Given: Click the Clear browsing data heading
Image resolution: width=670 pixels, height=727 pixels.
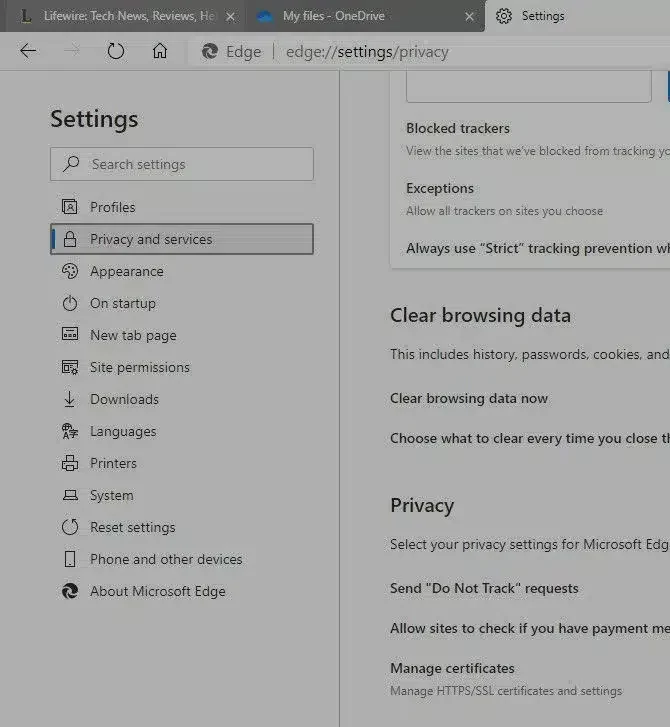Looking at the screenshot, I should [x=480, y=315].
